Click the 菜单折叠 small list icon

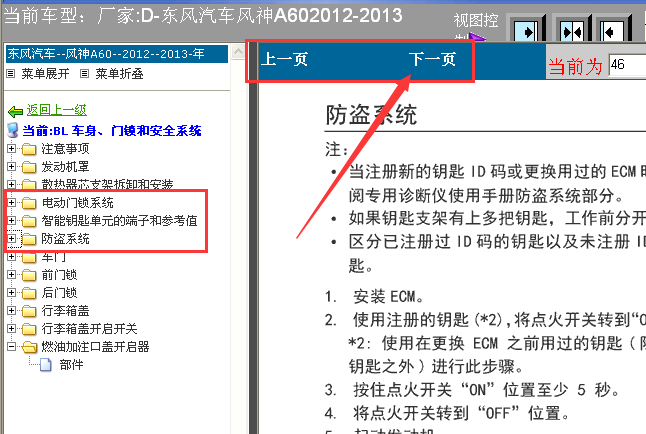coord(84,74)
